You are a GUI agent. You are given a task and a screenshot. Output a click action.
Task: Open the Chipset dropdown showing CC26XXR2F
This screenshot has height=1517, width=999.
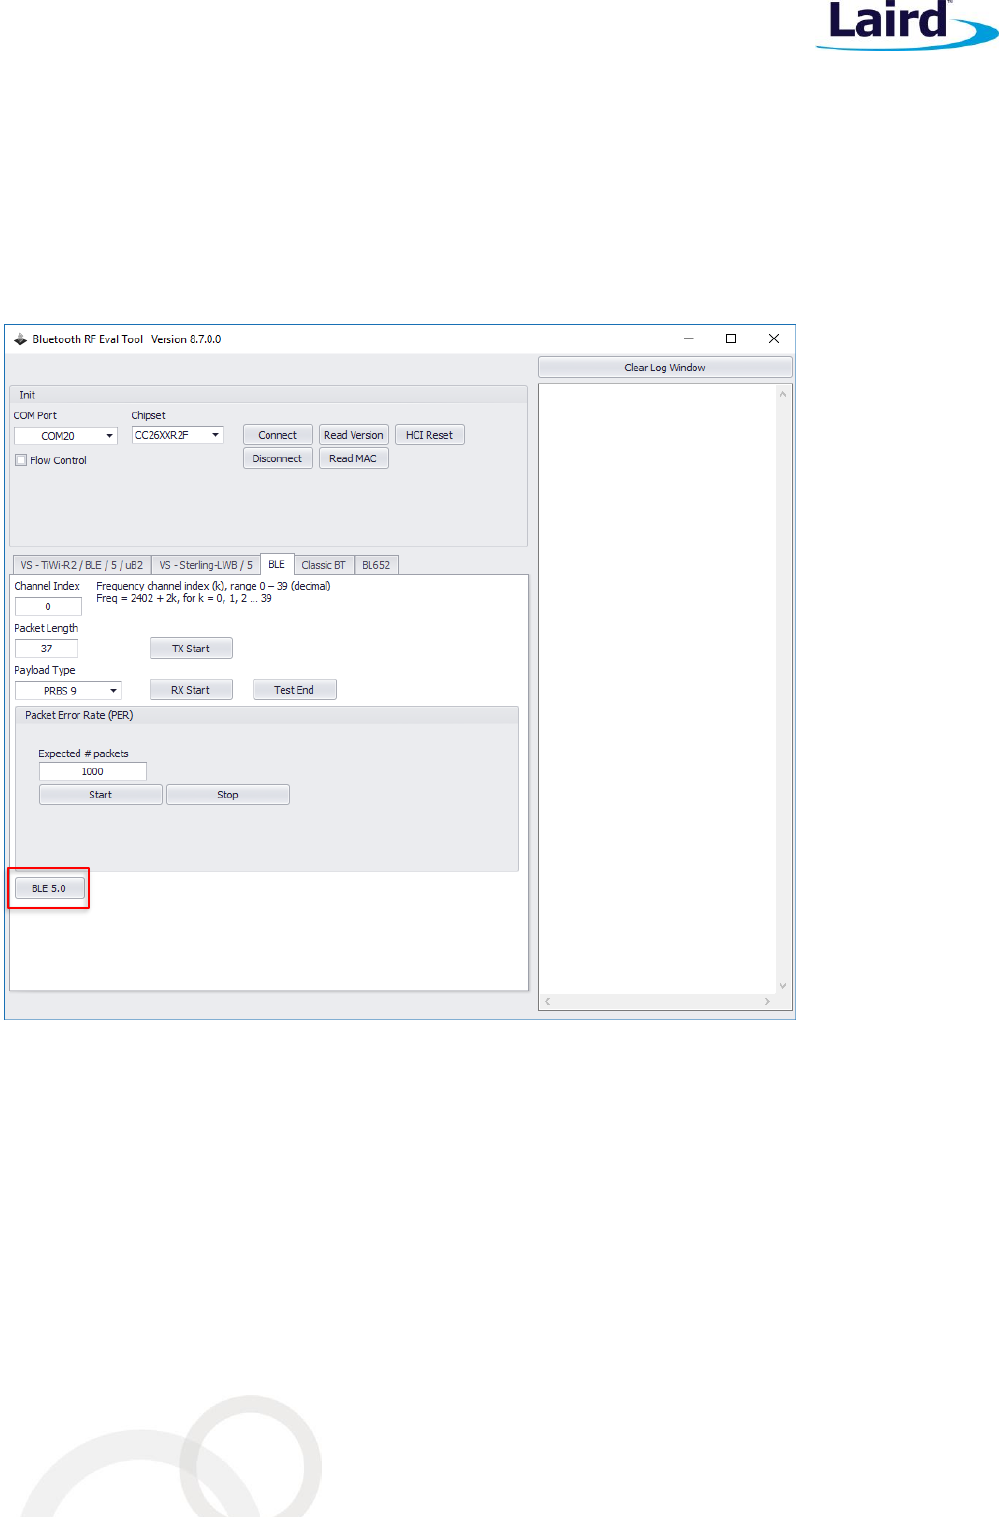pyautogui.click(x=177, y=435)
